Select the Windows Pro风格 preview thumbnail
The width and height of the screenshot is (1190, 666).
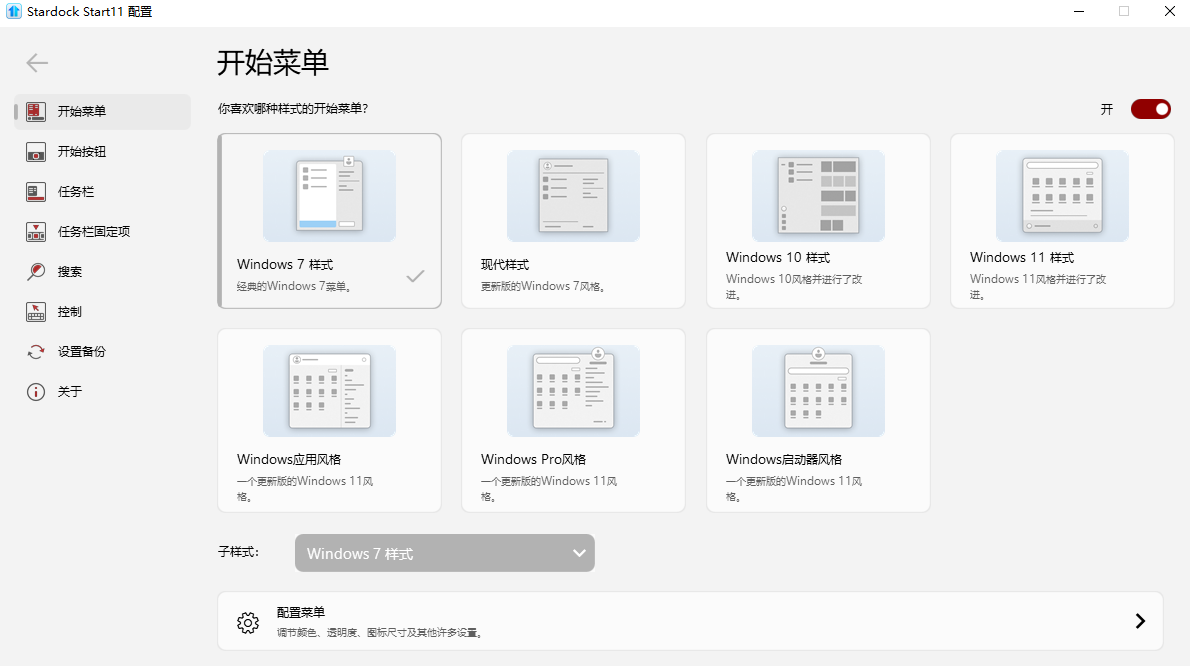coord(573,391)
